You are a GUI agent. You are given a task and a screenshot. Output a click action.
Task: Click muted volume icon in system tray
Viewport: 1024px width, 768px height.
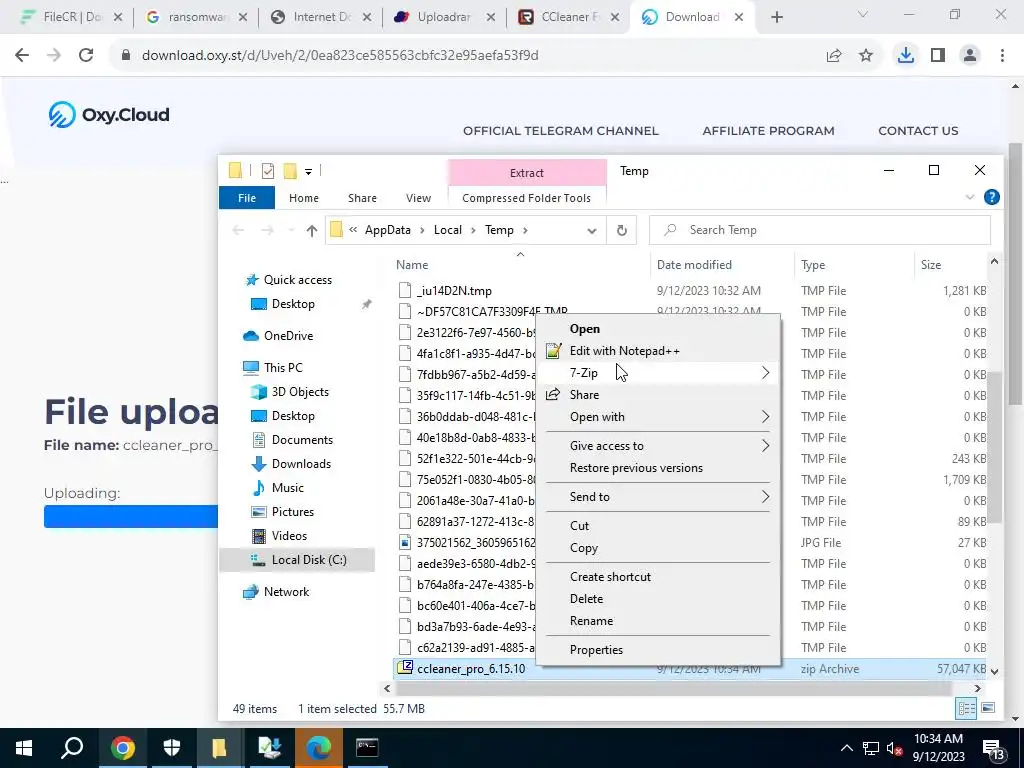point(895,748)
